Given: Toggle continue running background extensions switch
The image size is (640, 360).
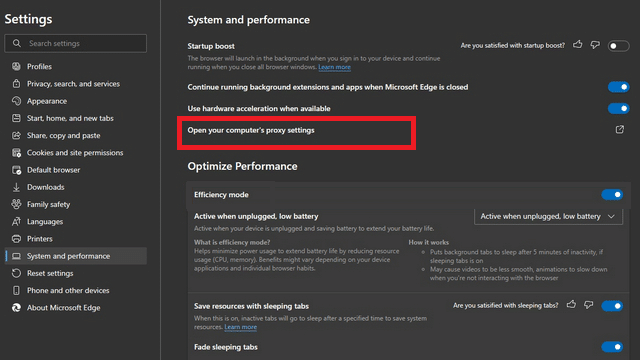Looking at the screenshot, I should (618, 87).
